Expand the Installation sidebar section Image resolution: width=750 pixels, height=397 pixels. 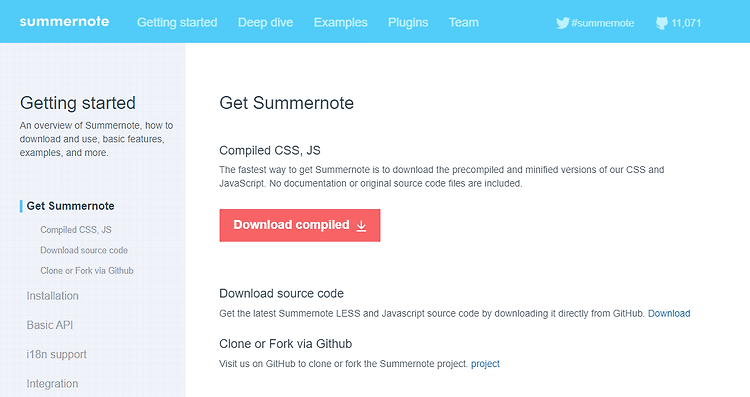click(53, 296)
